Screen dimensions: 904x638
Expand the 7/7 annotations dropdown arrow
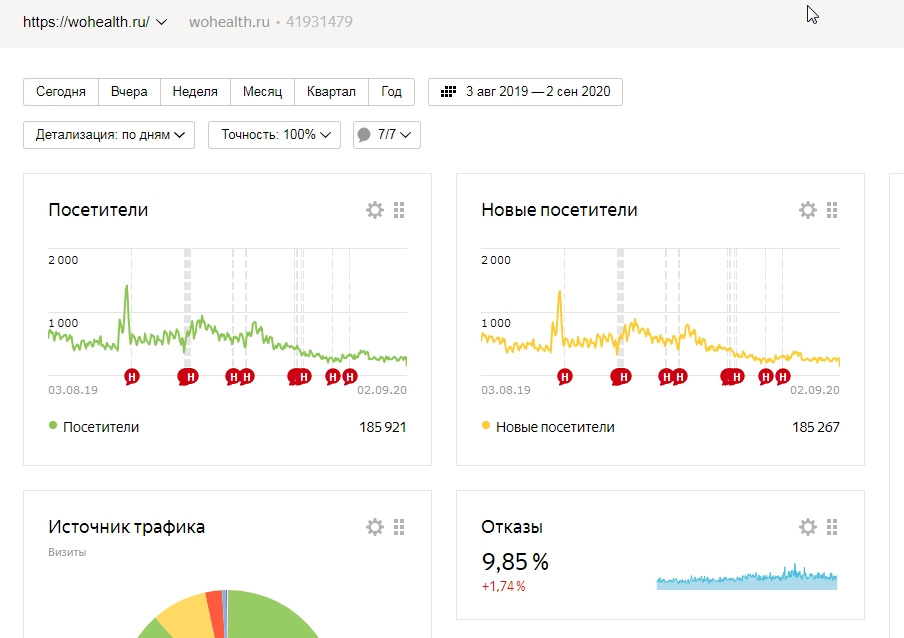(x=406, y=135)
